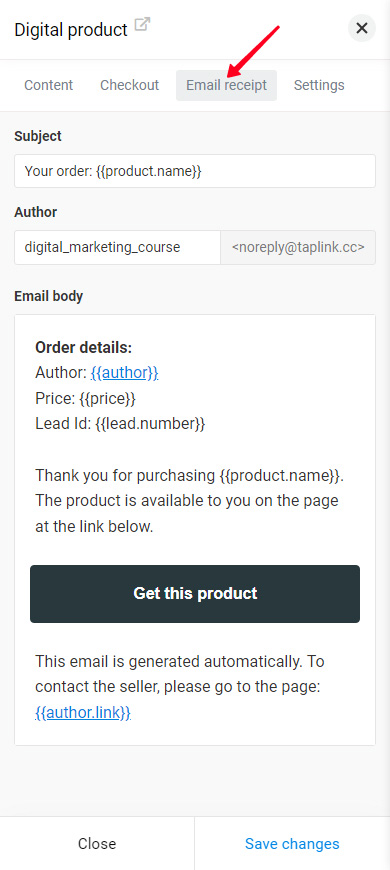Open the external link icon beside Digital product
The image size is (390, 870).
tap(143, 25)
